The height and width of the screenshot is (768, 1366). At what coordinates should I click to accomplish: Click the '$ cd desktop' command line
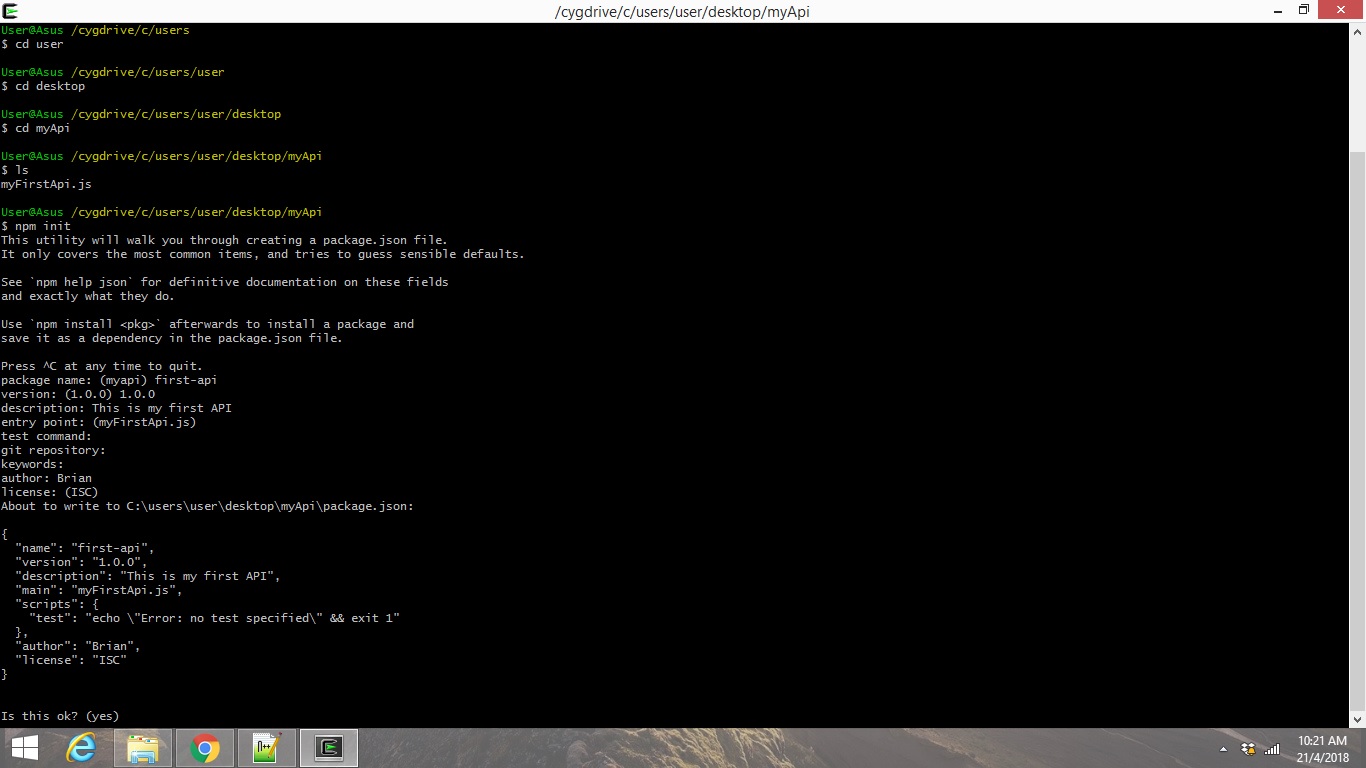click(43, 86)
